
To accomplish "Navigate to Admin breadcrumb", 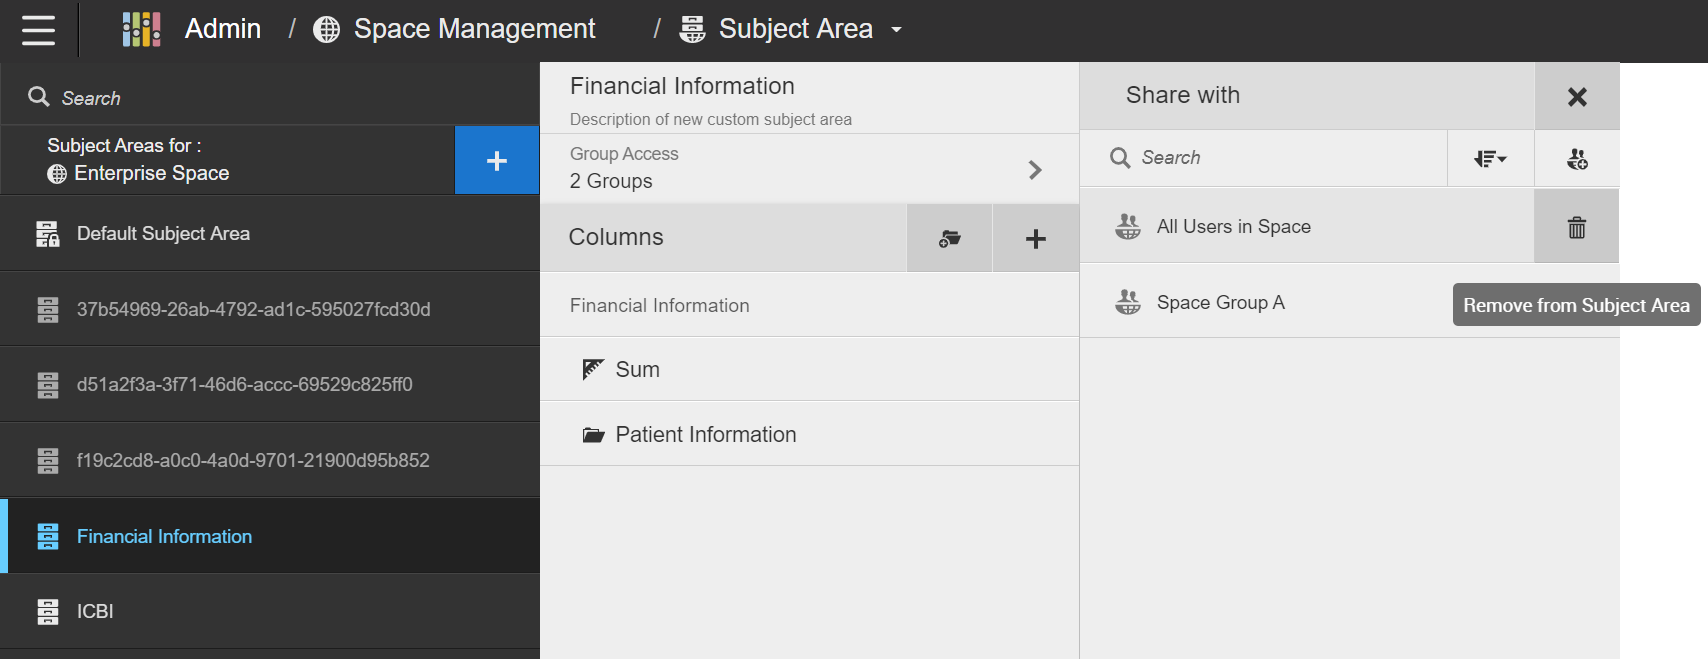I will point(222,30).
